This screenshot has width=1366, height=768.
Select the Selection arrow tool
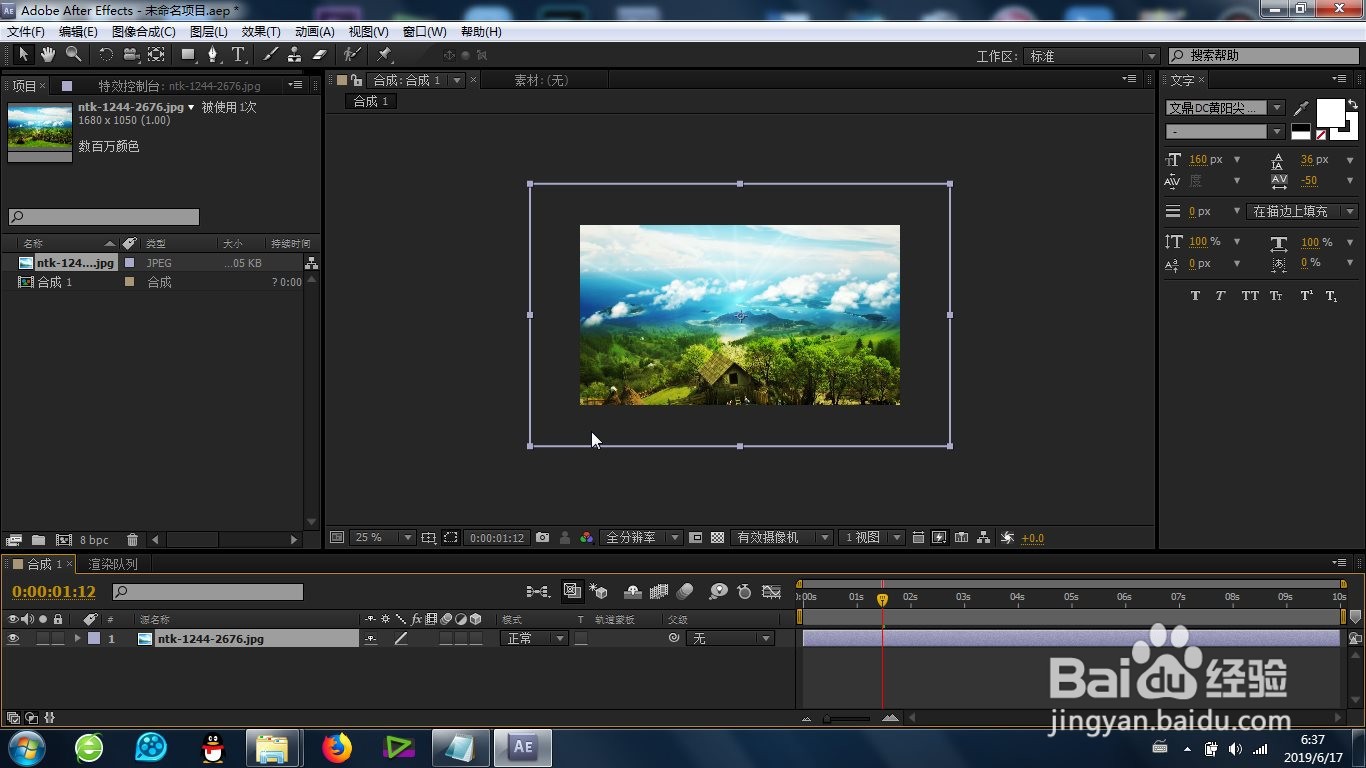point(24,54)
